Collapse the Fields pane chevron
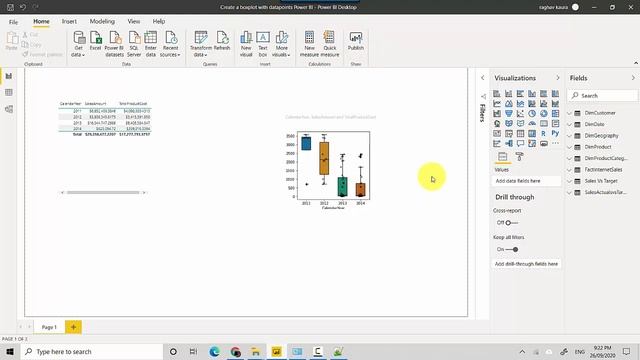 tap(633, 78)
